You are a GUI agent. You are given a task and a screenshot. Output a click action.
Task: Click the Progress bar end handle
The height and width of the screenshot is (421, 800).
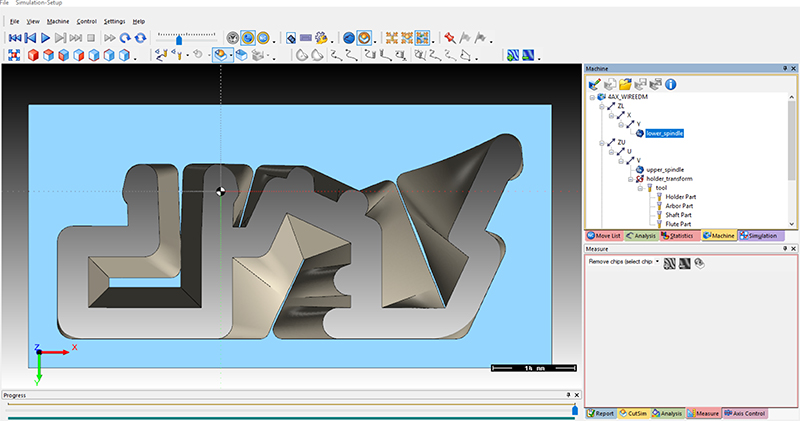[574, 409]
